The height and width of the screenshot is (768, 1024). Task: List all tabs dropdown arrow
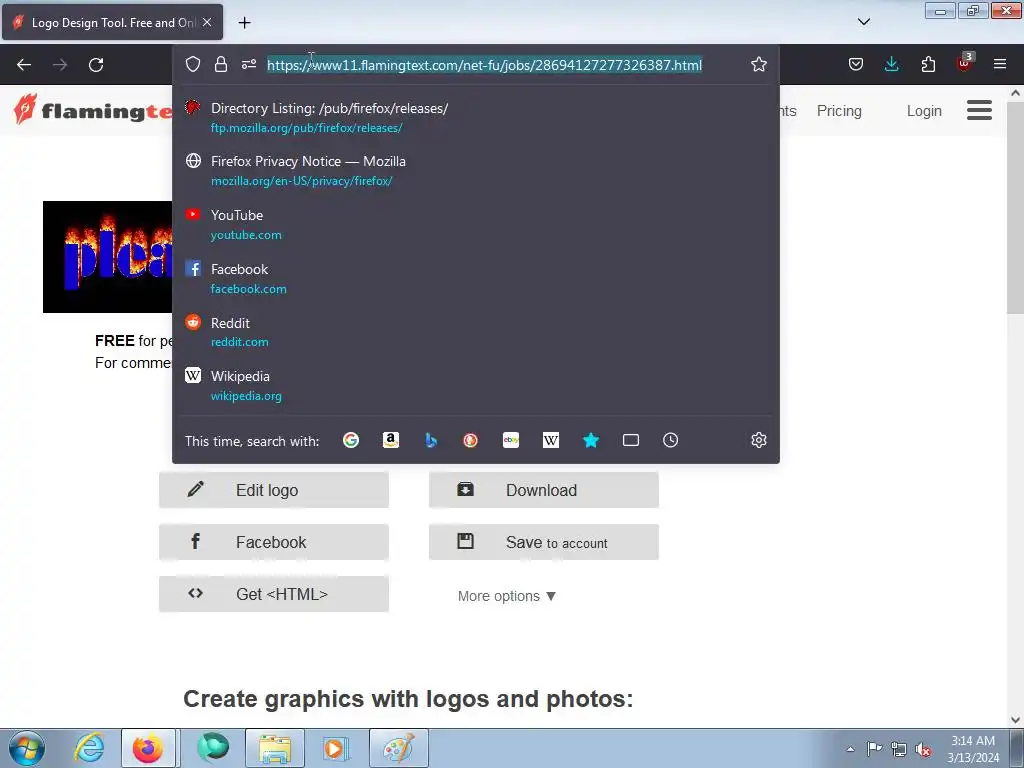[x=863, y=22]
